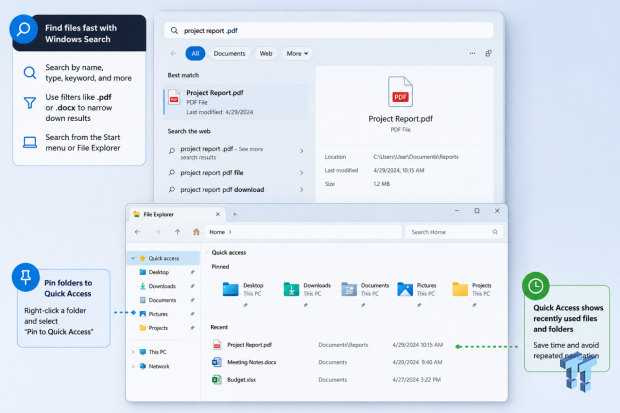620x413 pixels.
Task: Click the search magnifier icon in Windows Search box
Action: [x=174, y=30]
